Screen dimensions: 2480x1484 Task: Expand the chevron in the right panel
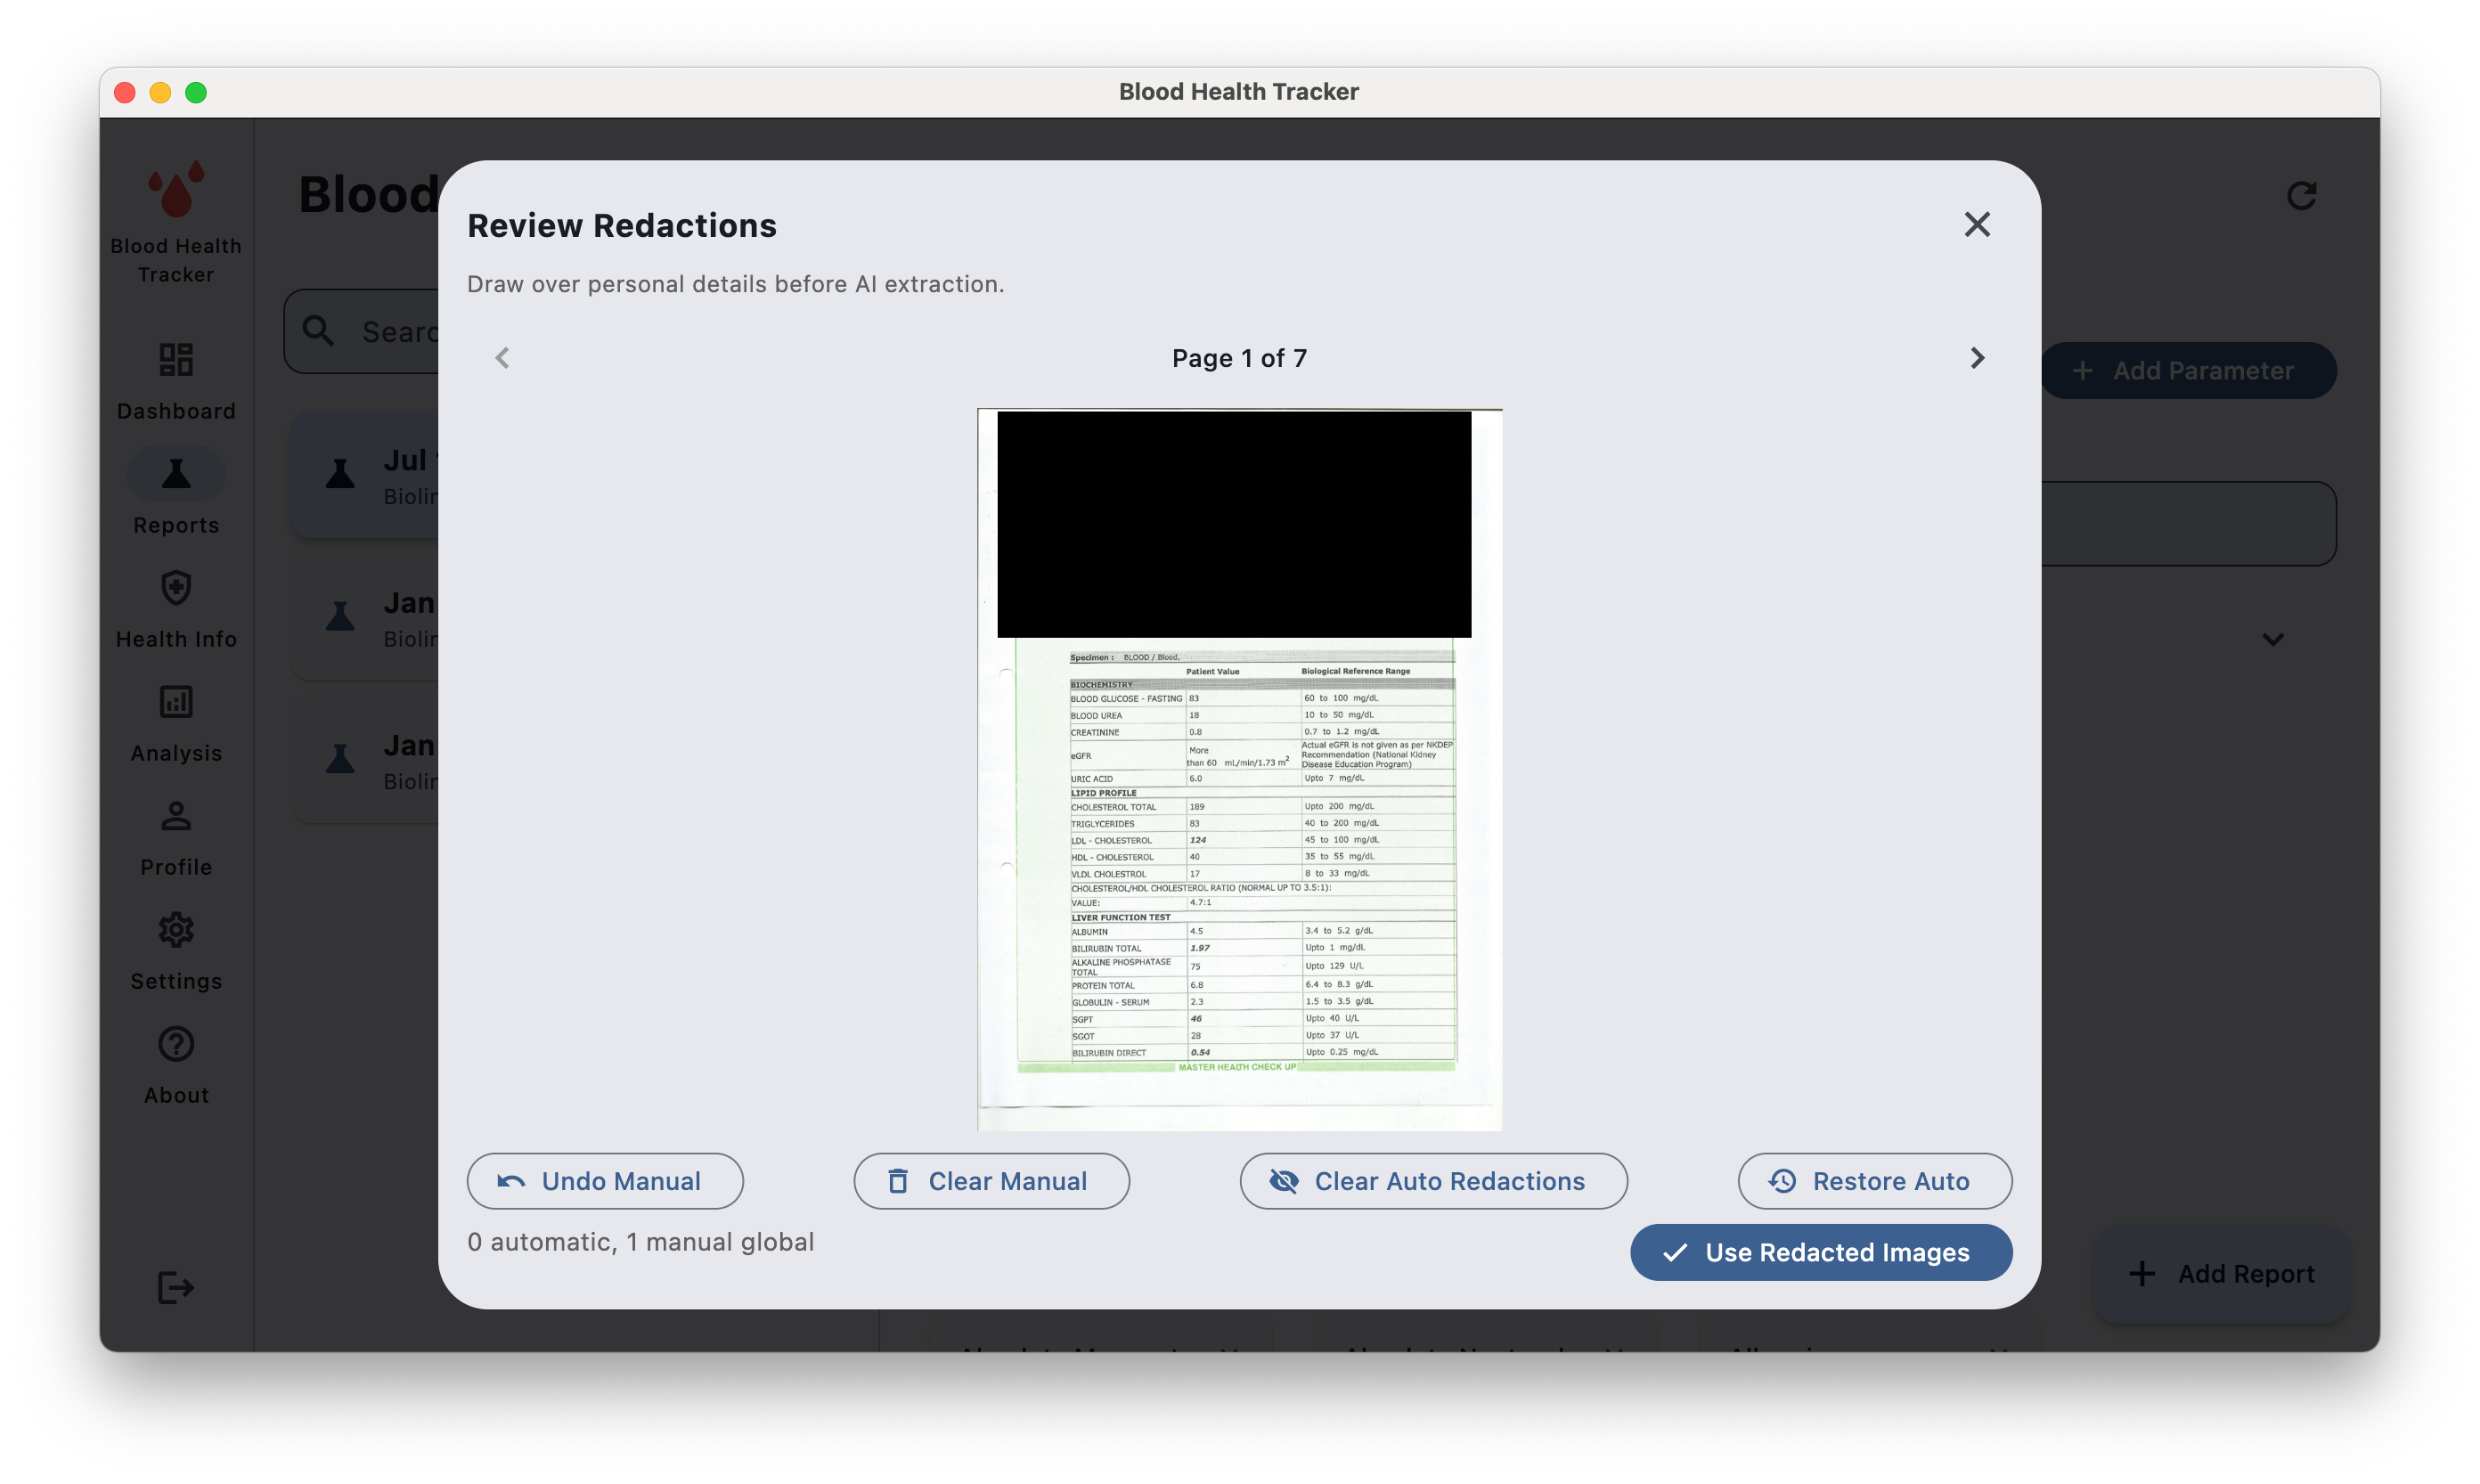[2272, 639]
